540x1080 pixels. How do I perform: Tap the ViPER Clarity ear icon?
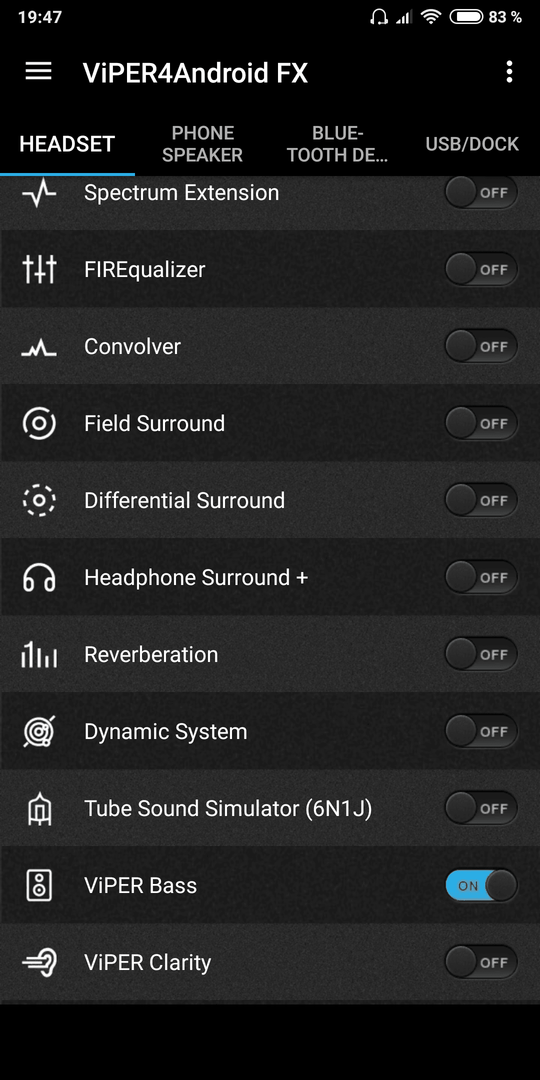(x=39, y=962)
